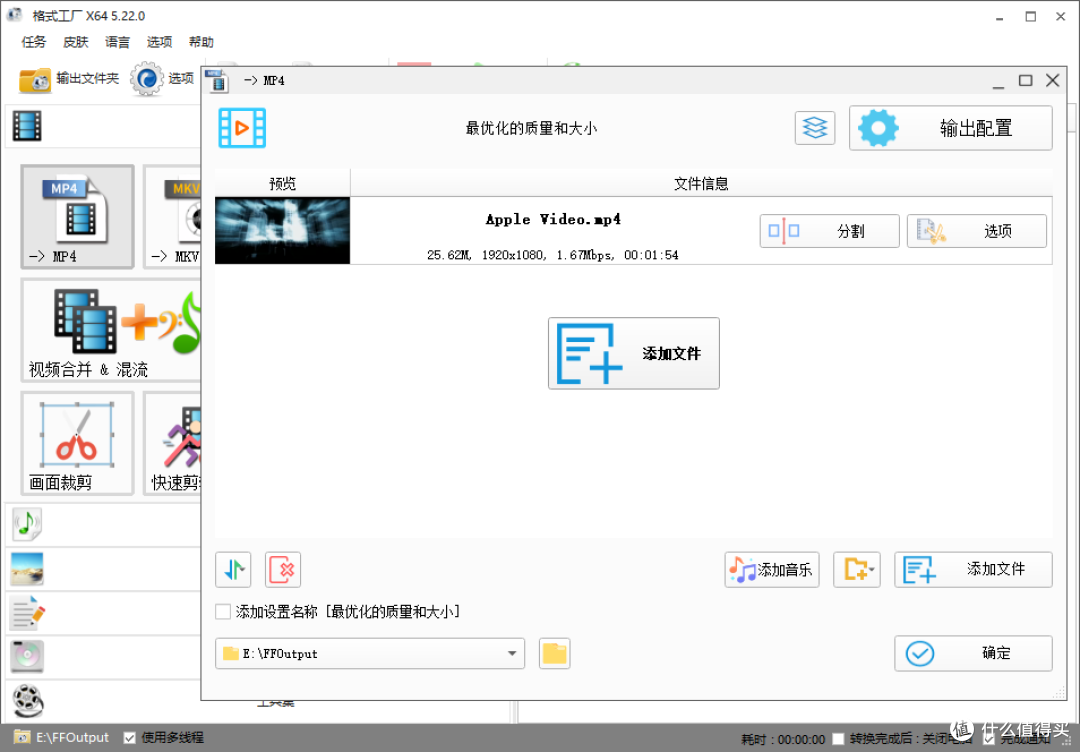Click the browse folder icon beside output path
The image size is (1080, 752).
pos(554,654)
